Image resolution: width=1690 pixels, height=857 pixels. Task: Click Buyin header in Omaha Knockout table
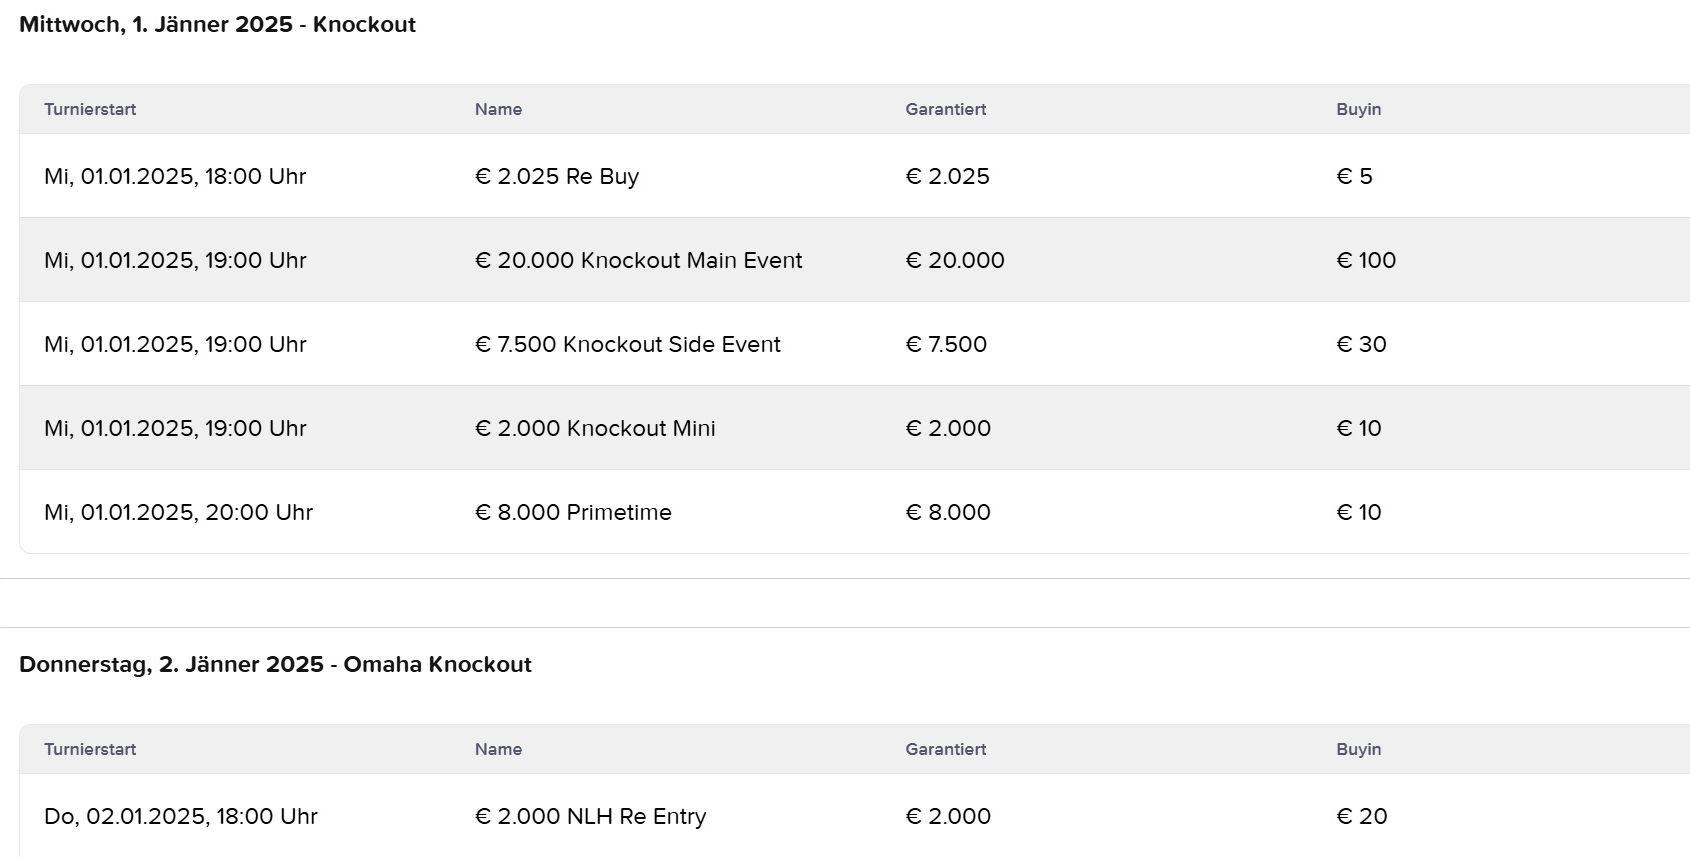(x=1358, y=749)
